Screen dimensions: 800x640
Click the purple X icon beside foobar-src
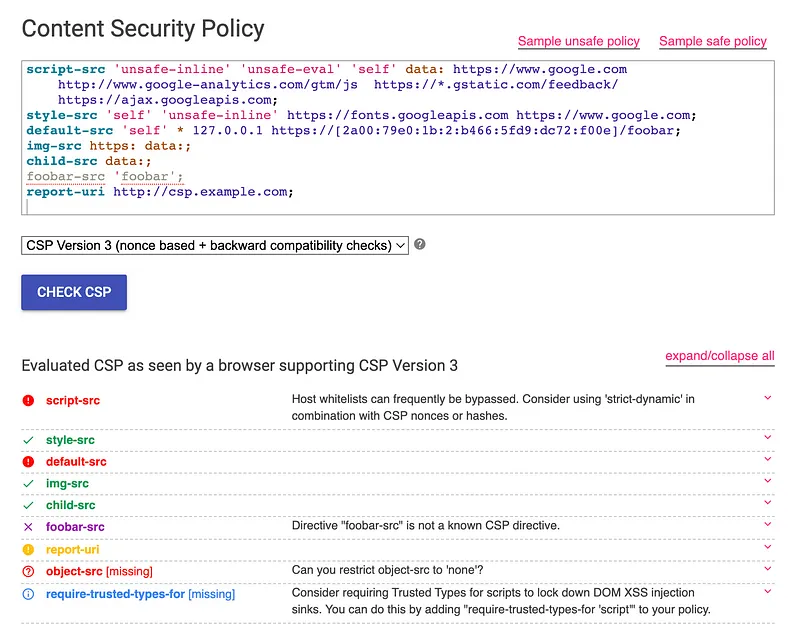[x=28, y=527]
